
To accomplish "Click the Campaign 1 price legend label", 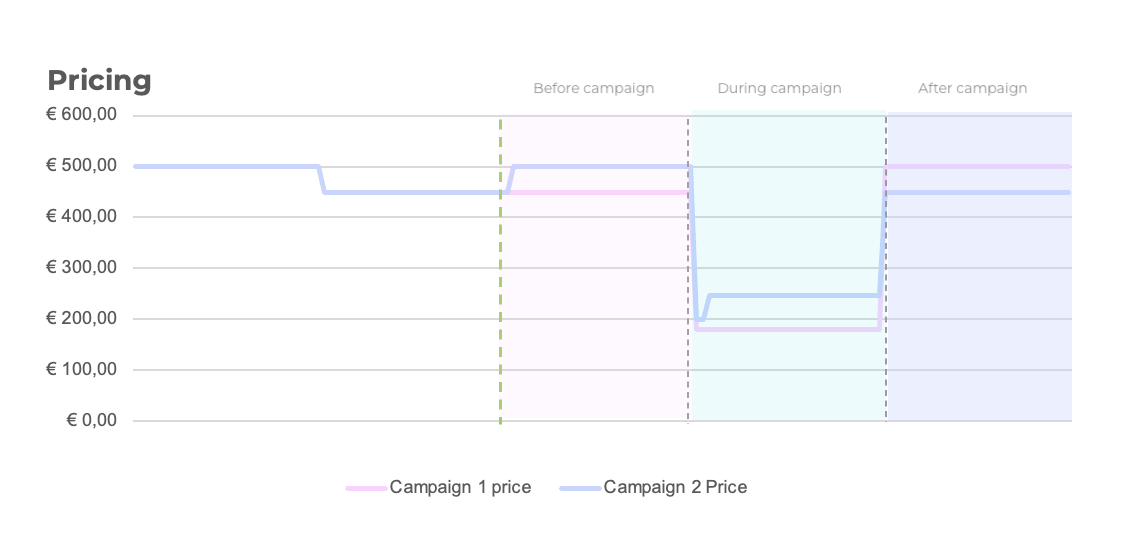I will point(460,487).
